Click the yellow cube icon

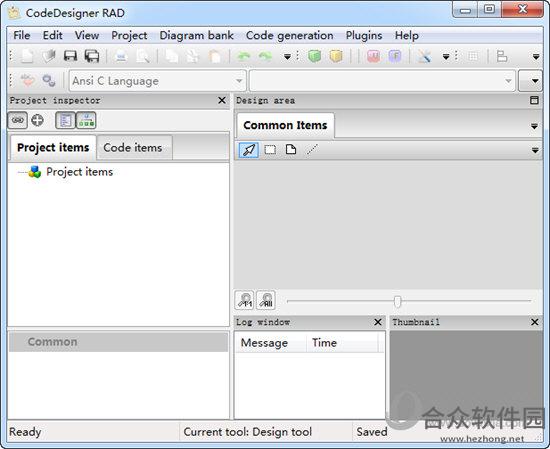(336, 56)
